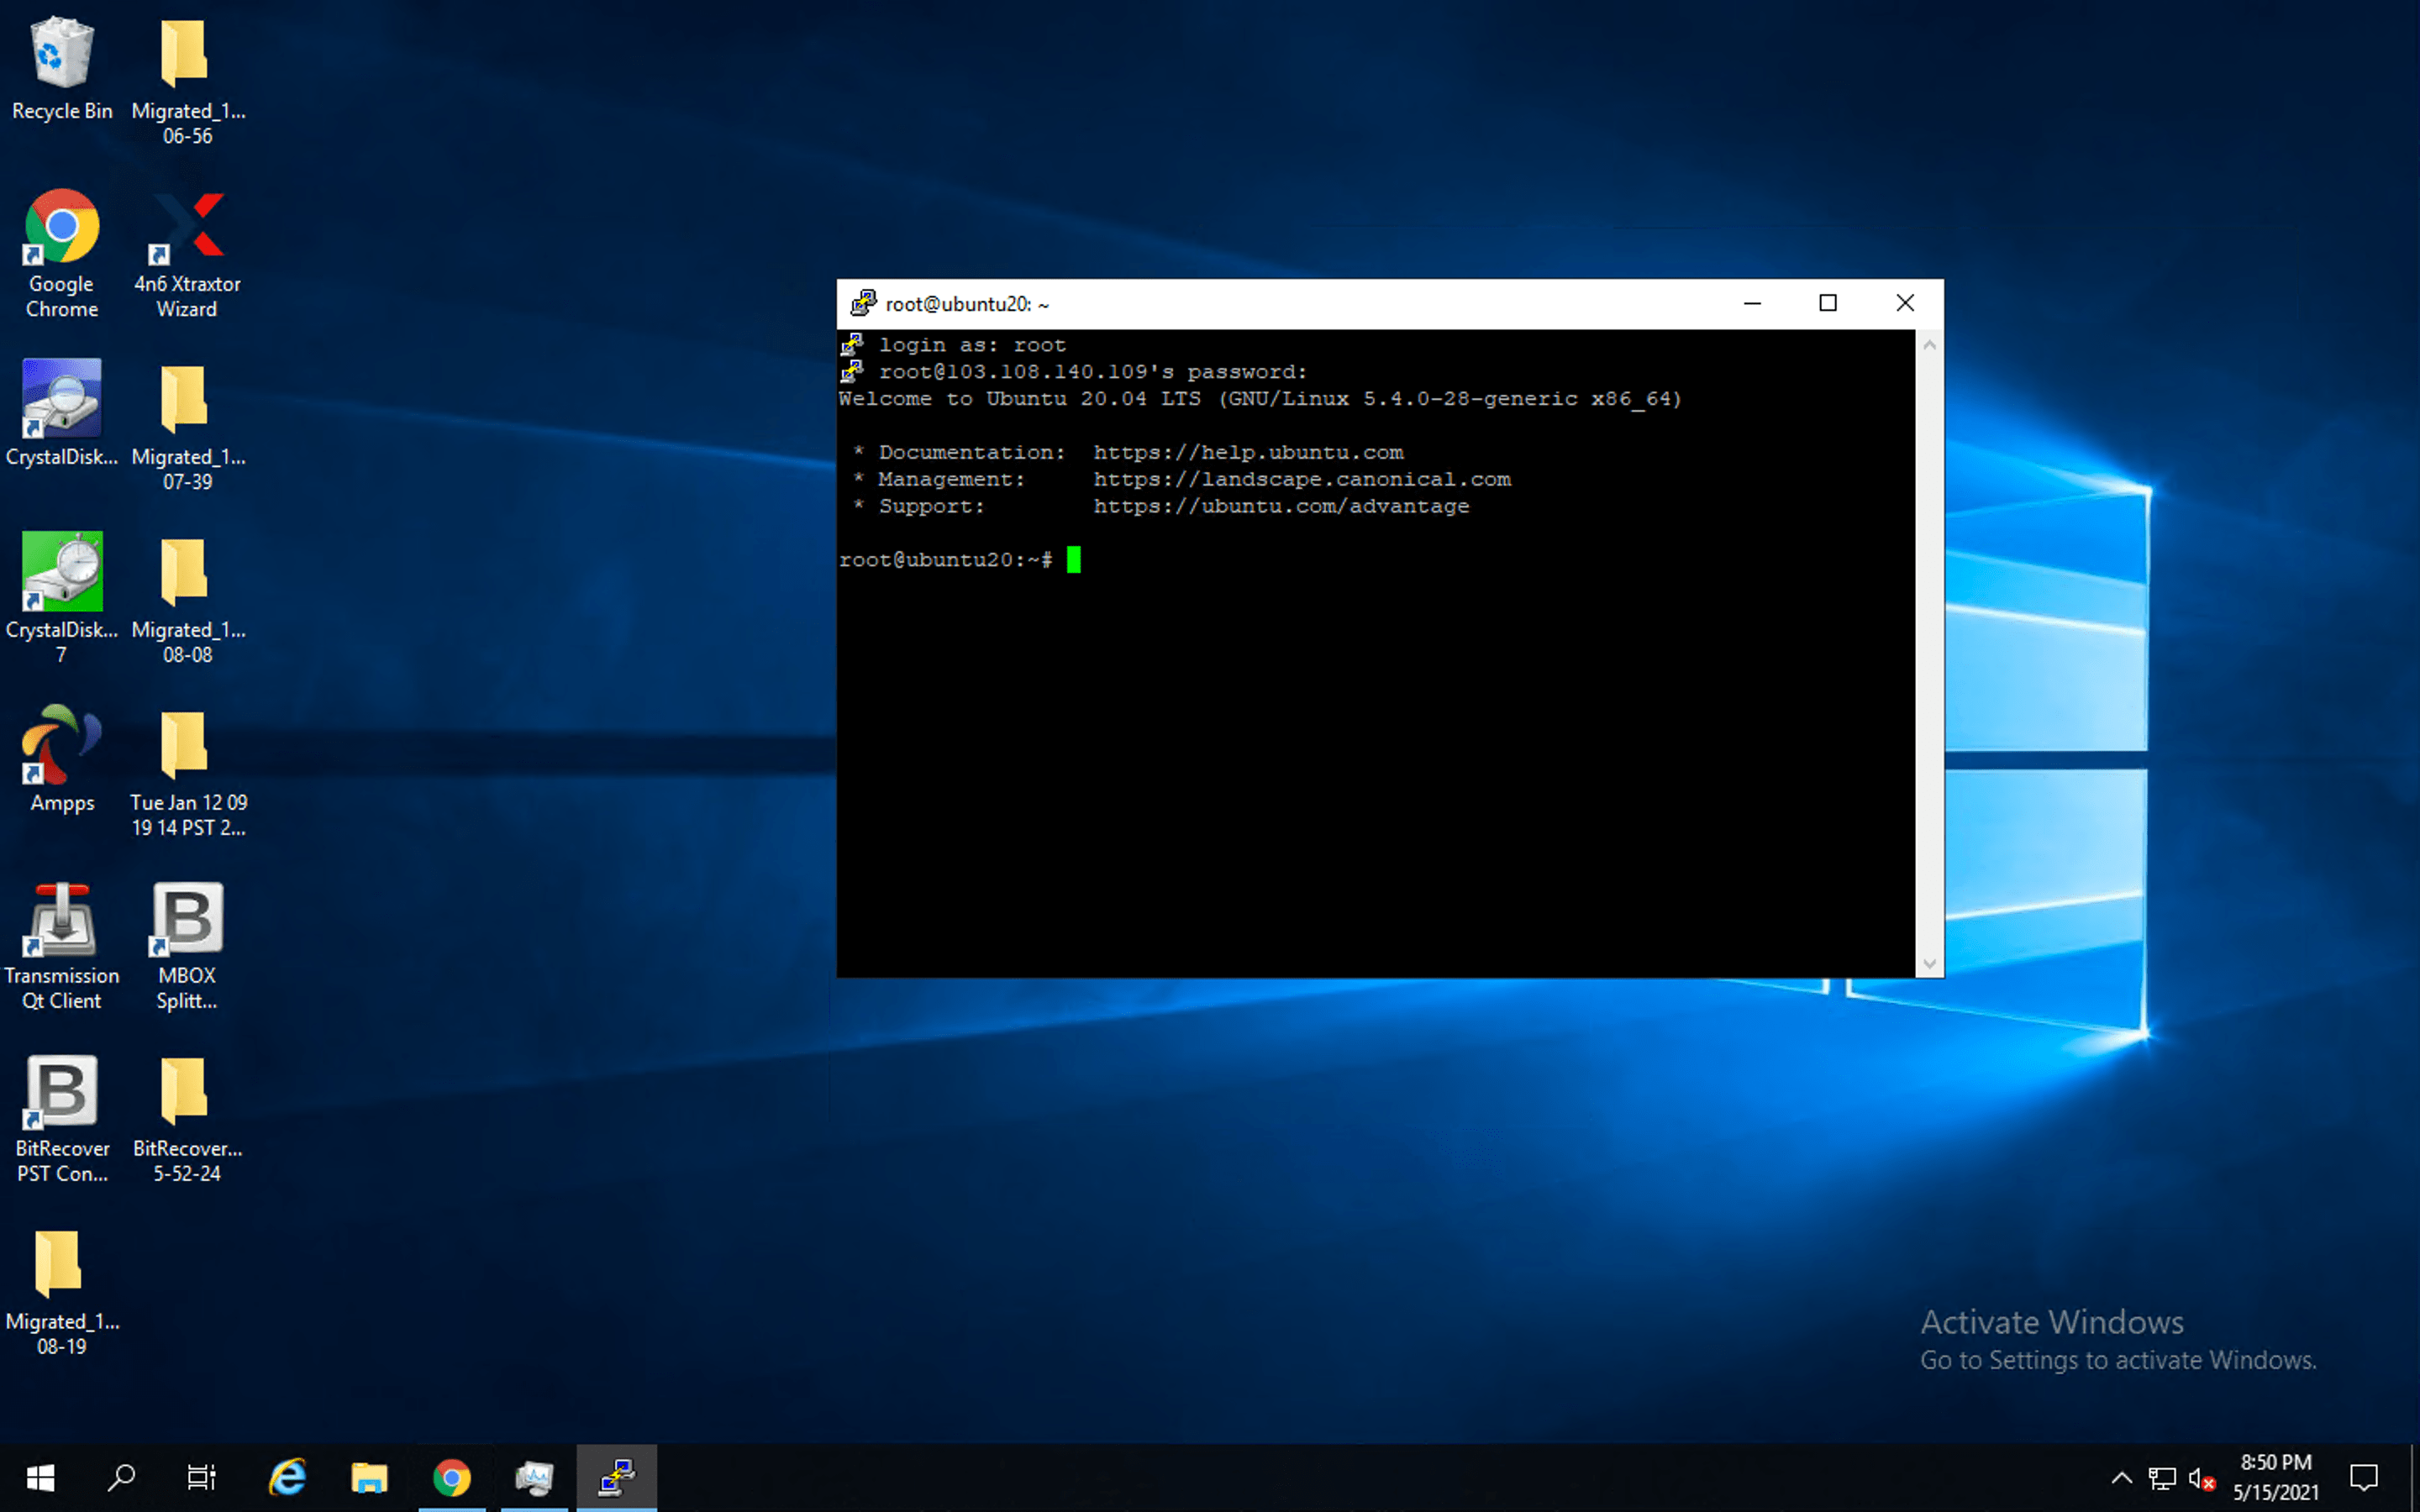2420x1512 pixels.
Task: Open File Explorer from the taskbar
Action: click(369, 1477)
